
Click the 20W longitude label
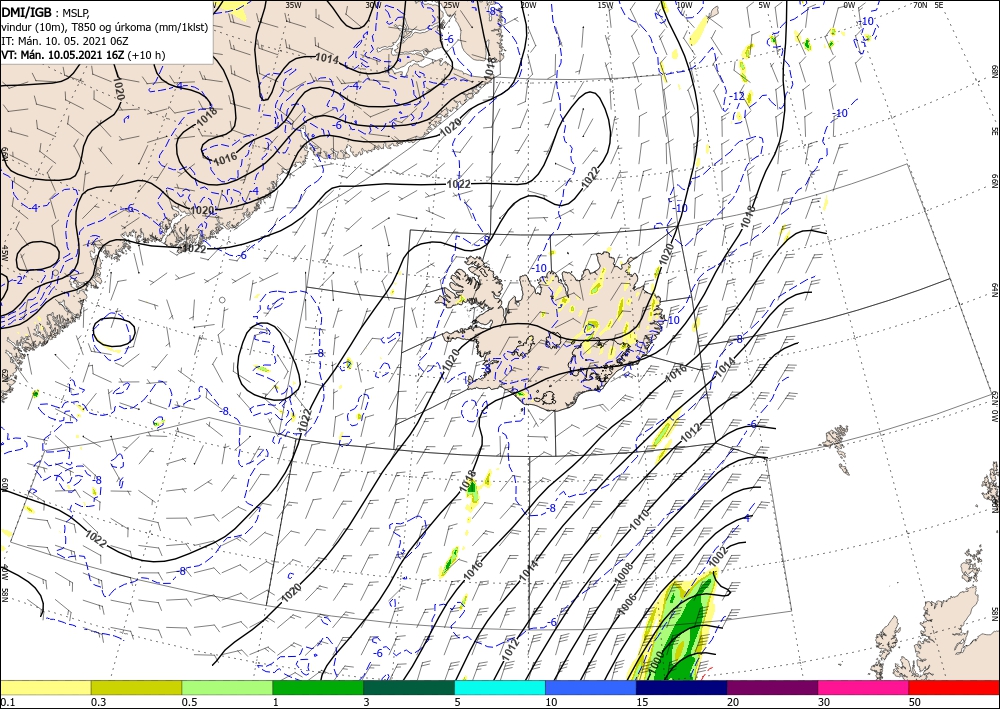coord(527,5)
